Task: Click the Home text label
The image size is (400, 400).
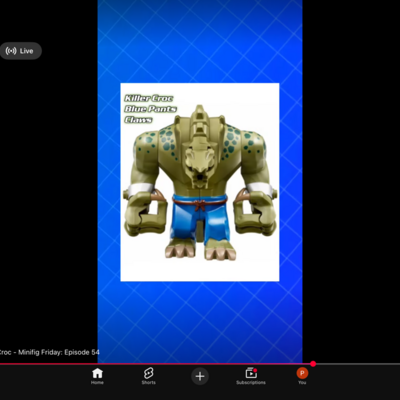Action: (97, 383)
